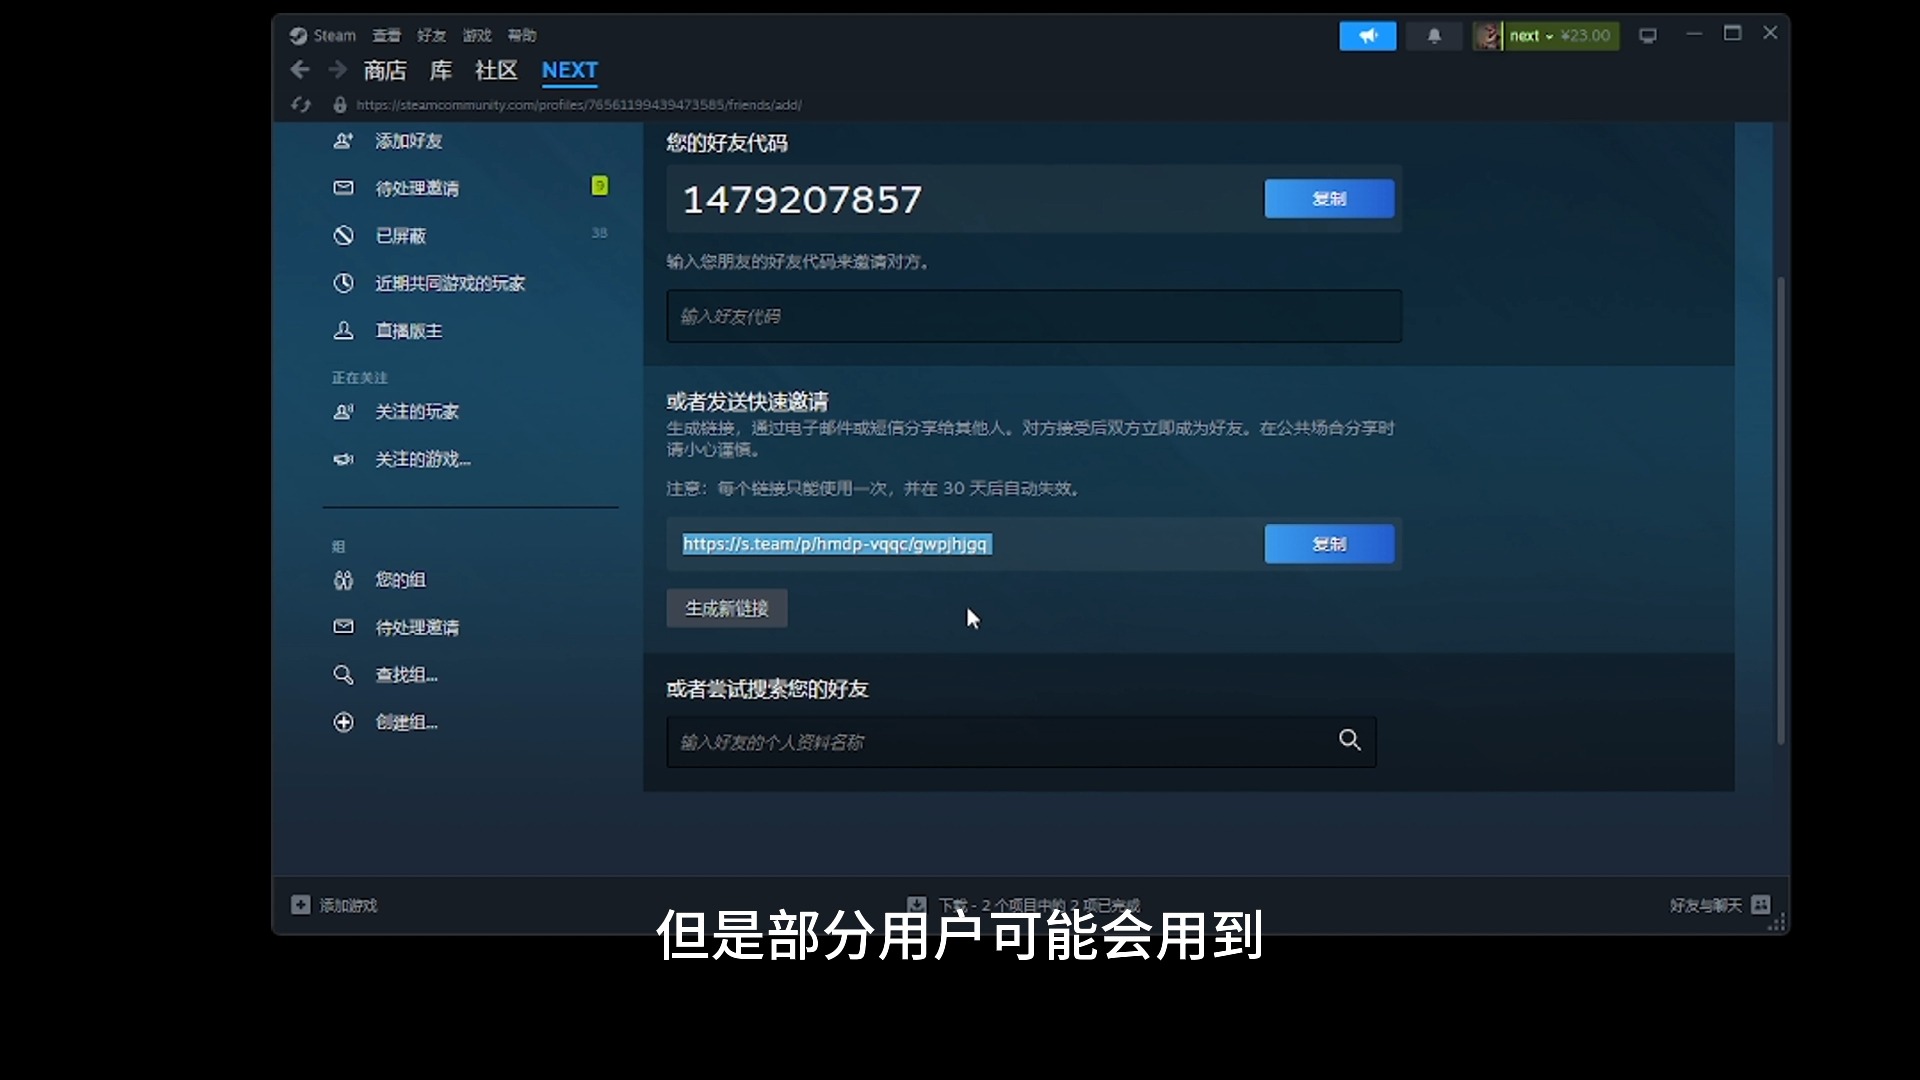The image size is (1920, 1080).
Task: Click the search magnifier in friend search
Action: tap(1350, 740)
